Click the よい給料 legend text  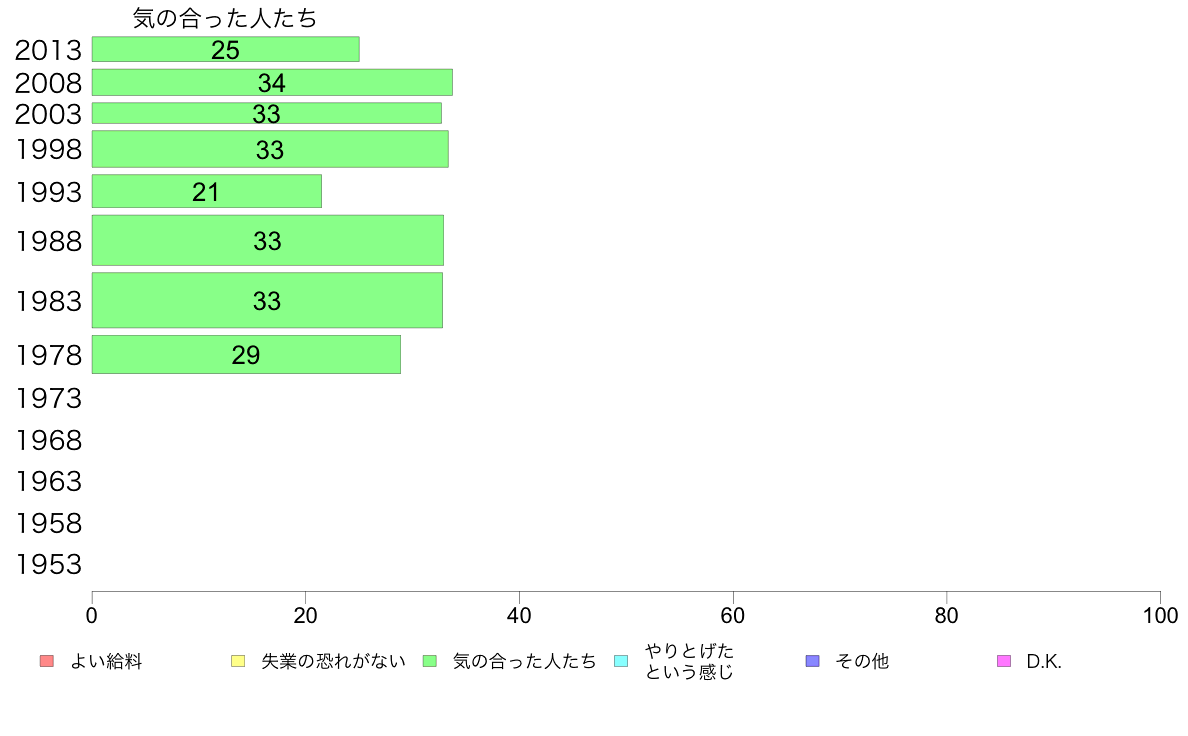point(106,662)
